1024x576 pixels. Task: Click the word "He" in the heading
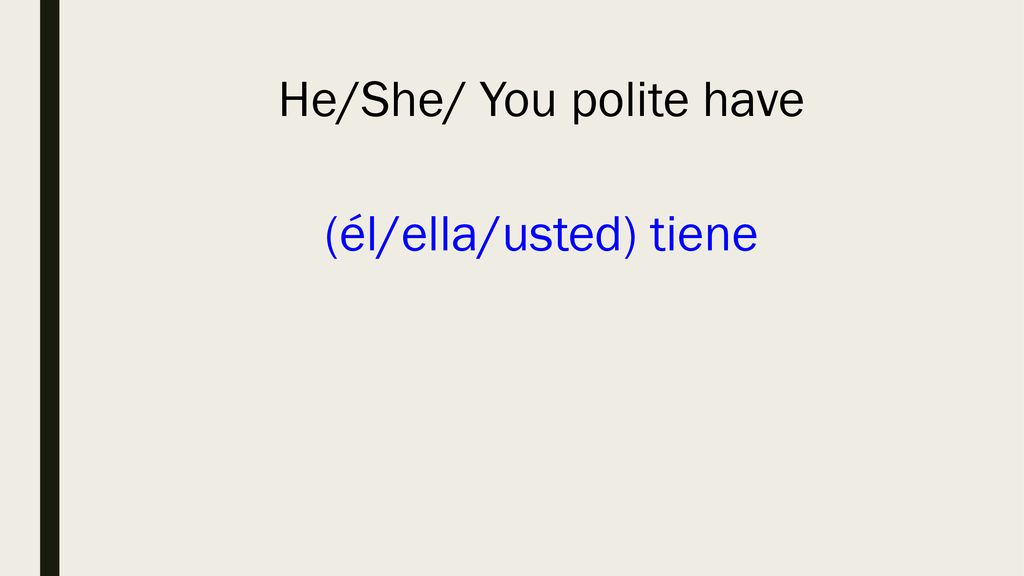tap(307, 100)
